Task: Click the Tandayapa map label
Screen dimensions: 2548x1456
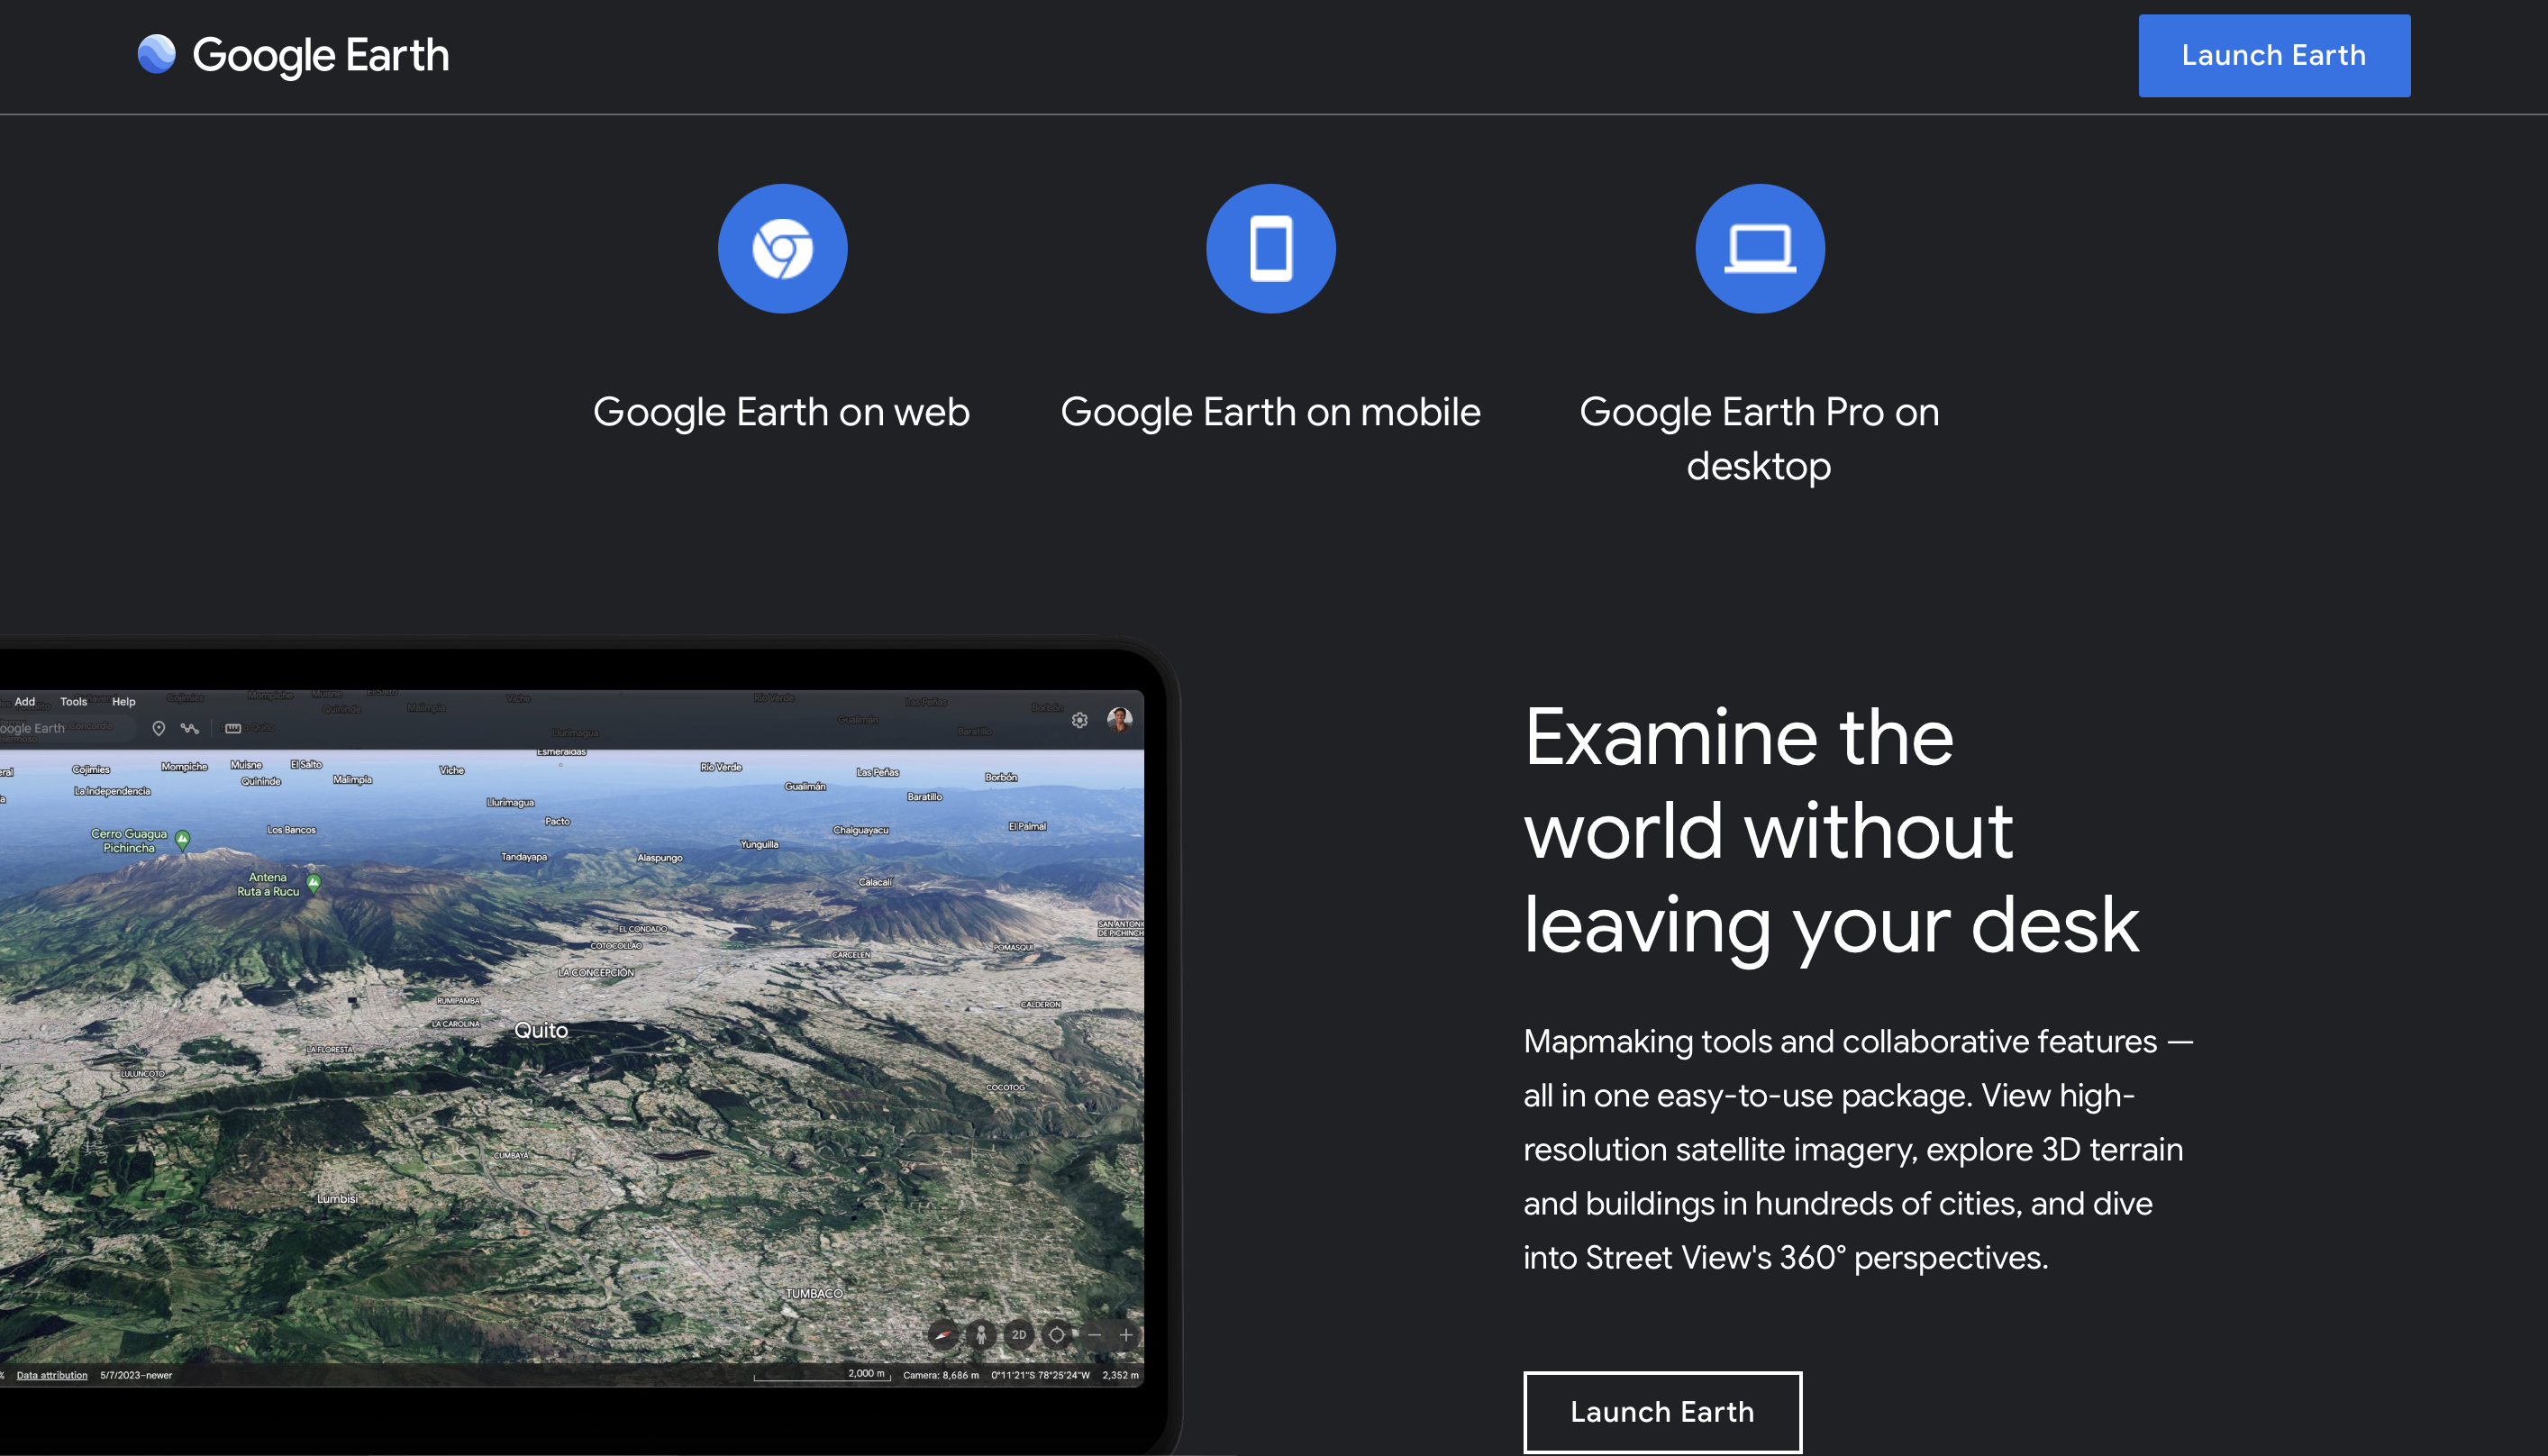Action: coord(524,857)
